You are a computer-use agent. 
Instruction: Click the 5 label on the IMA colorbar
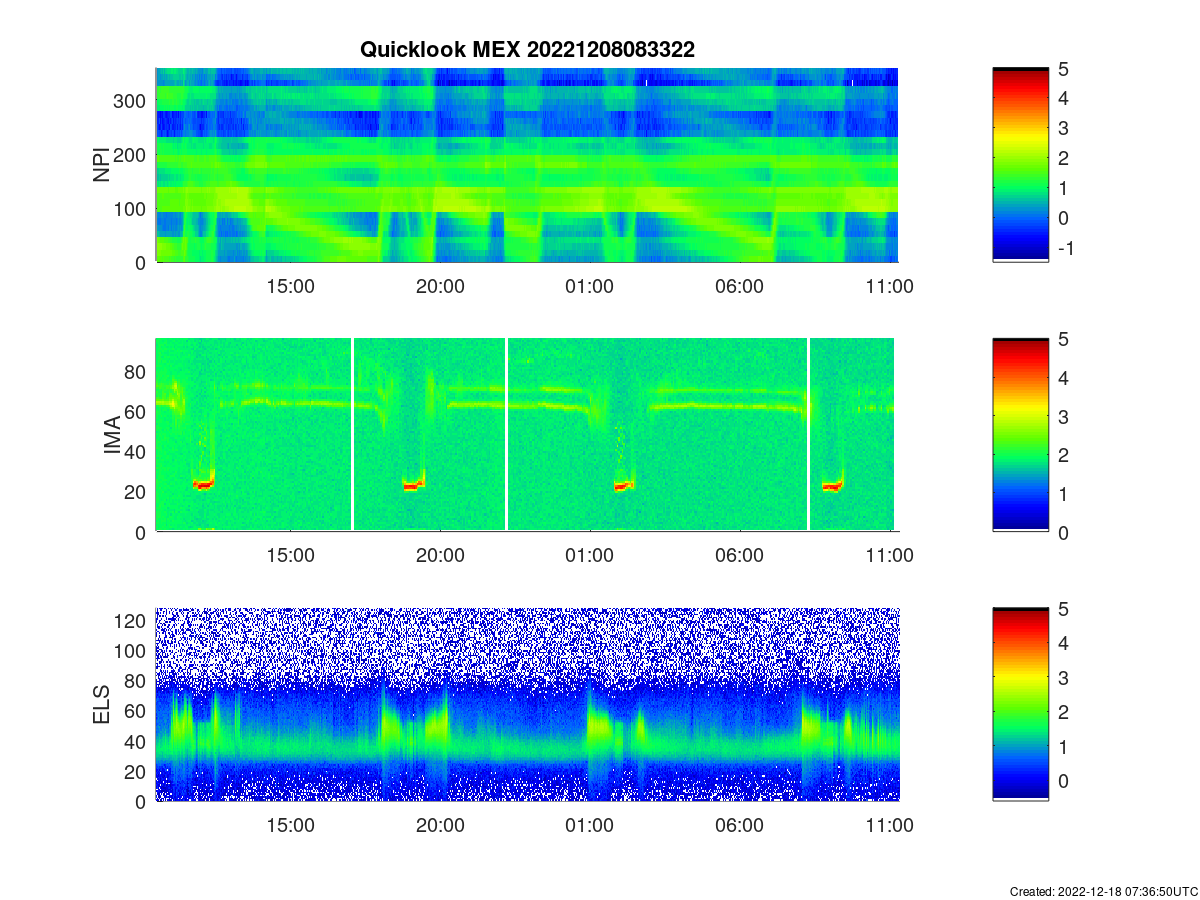click(x=1064, y=340)
